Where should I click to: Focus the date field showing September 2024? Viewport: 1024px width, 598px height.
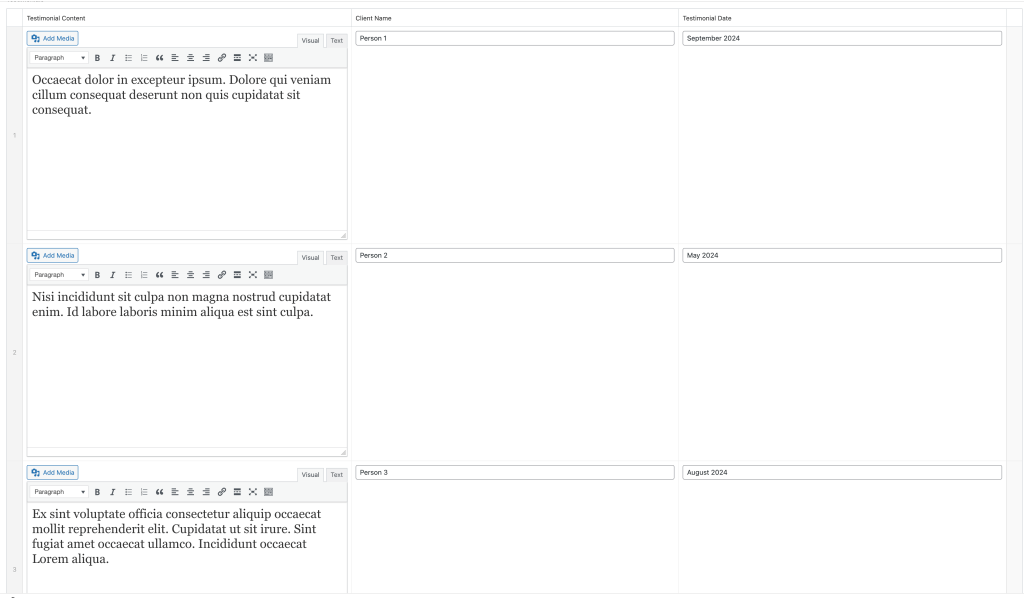click(x=842, y=39)
